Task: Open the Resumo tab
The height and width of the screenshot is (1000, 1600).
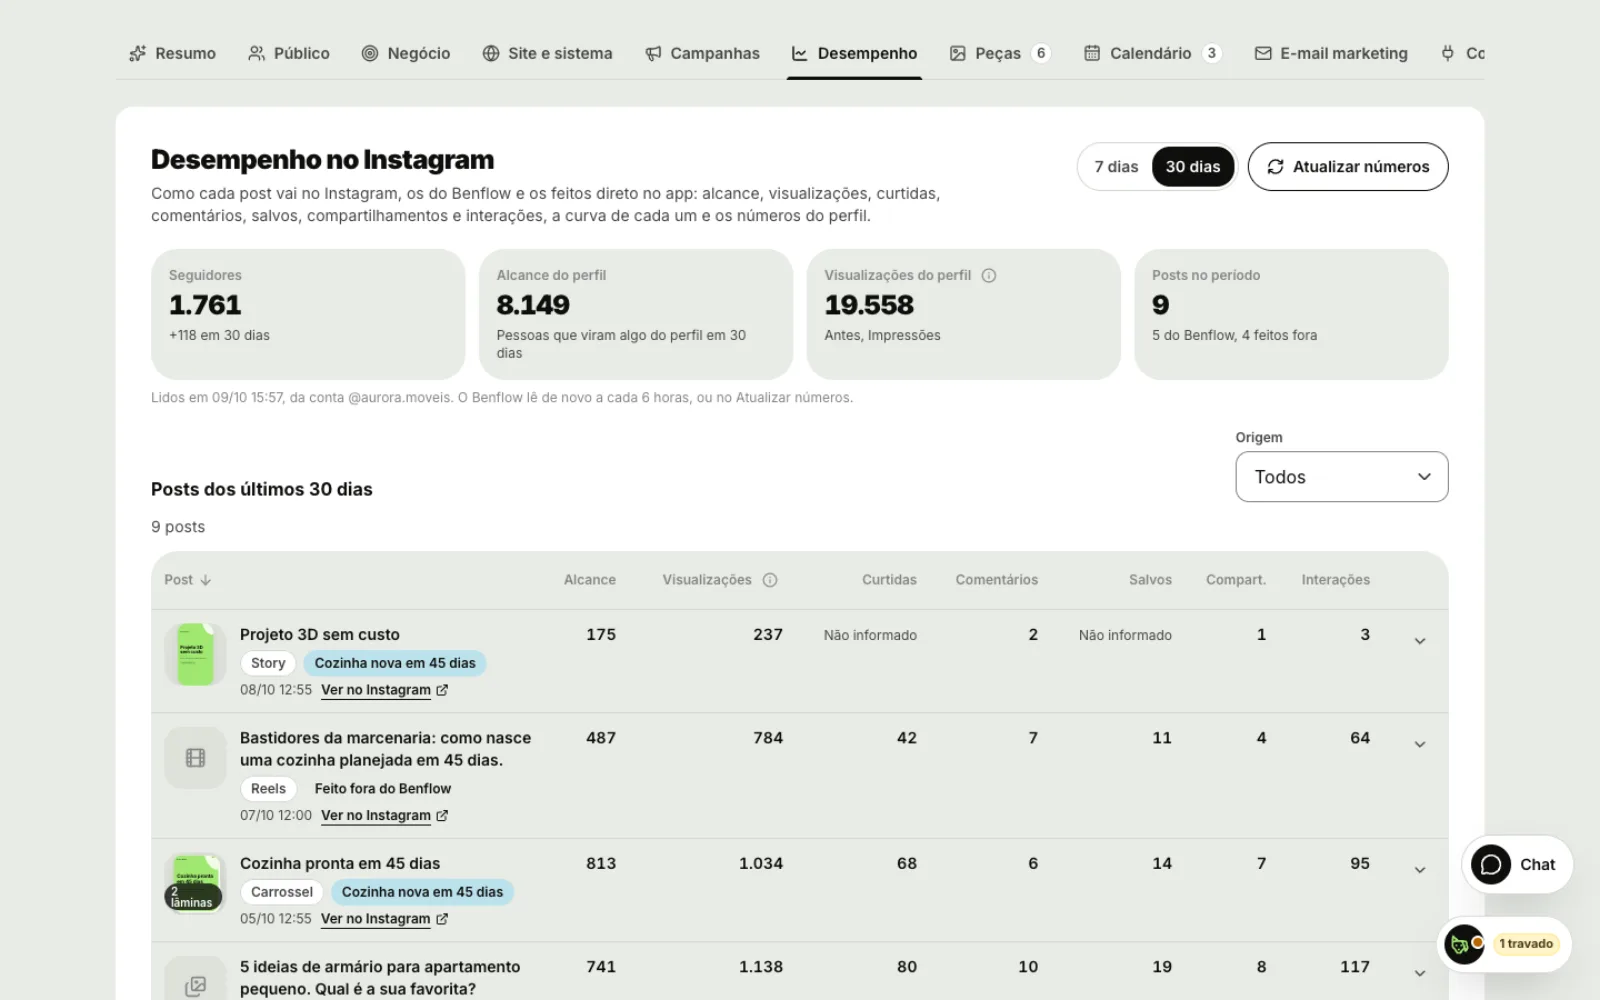Action: (172, 53)
